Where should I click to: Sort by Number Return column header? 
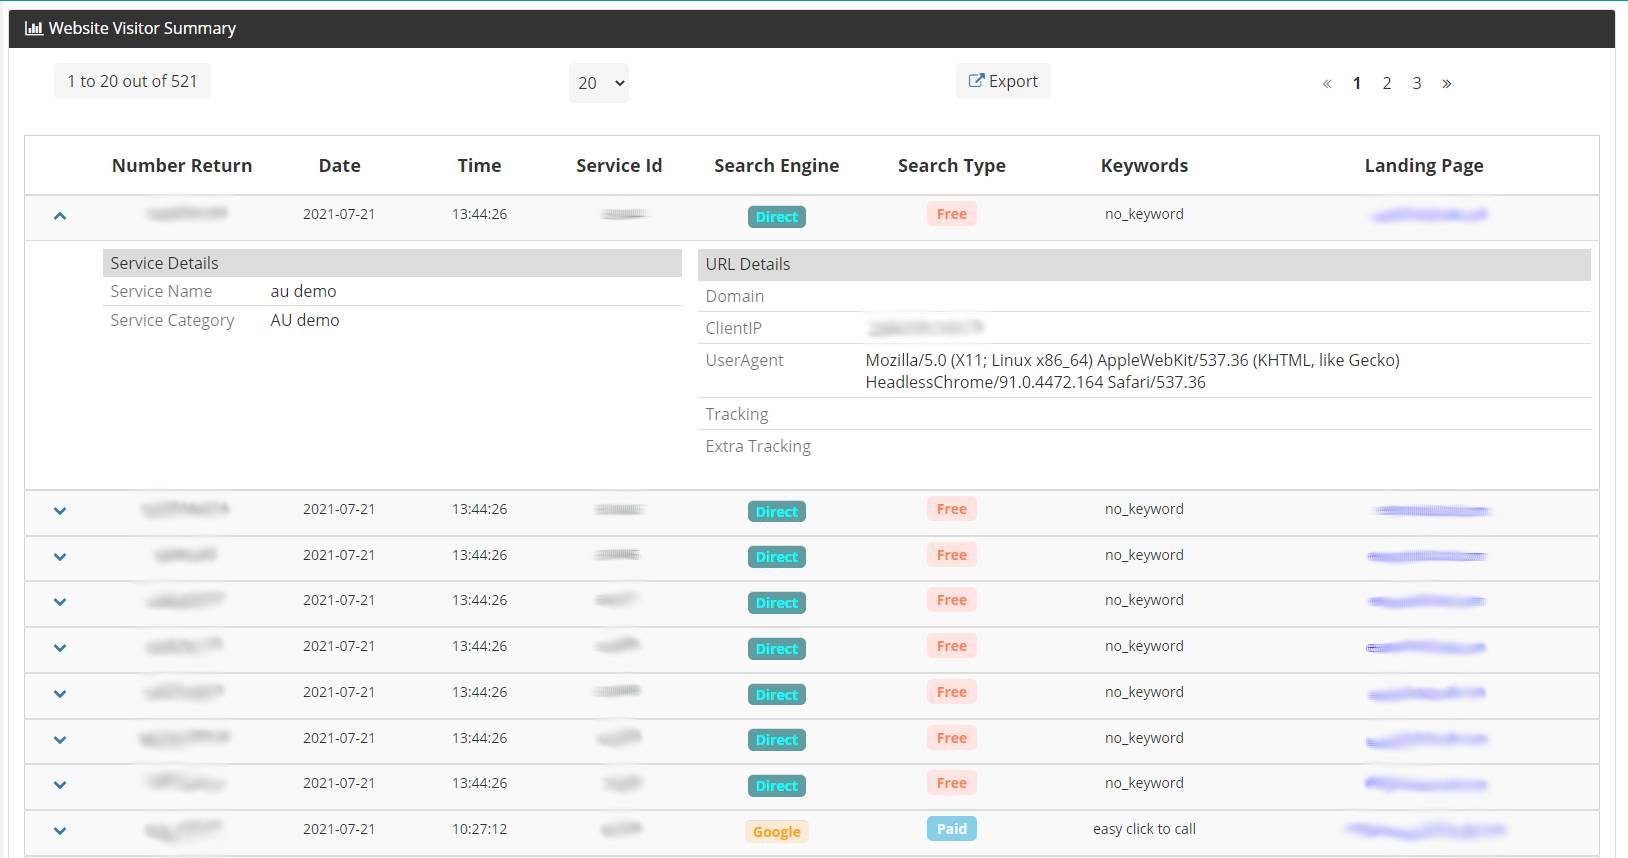click(182, 166)
